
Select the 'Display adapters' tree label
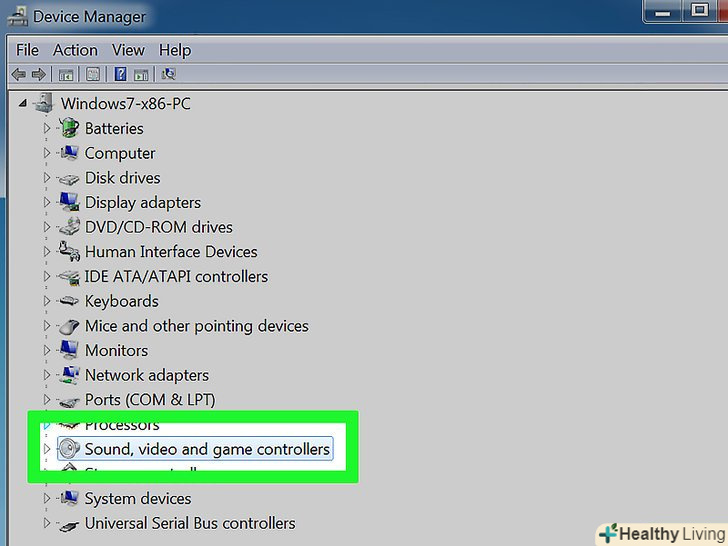pyautogui.click(x=143, y=202)
